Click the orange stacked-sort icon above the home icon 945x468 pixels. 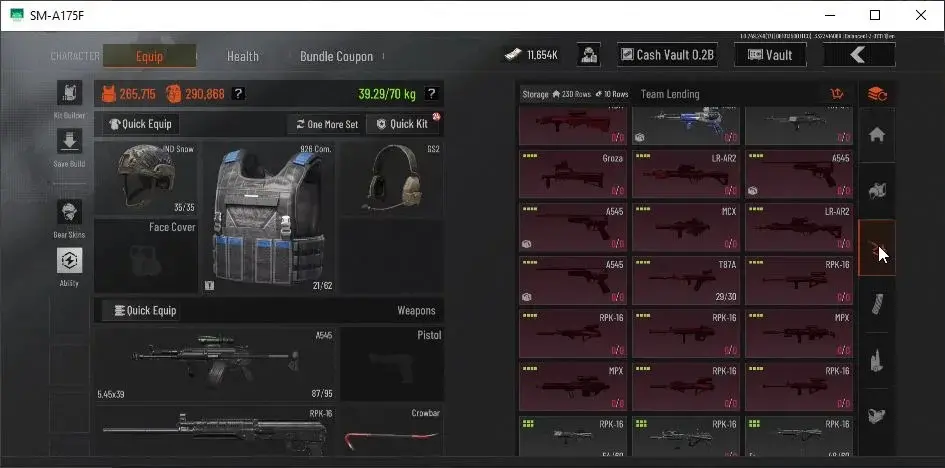tap(877, 94)
